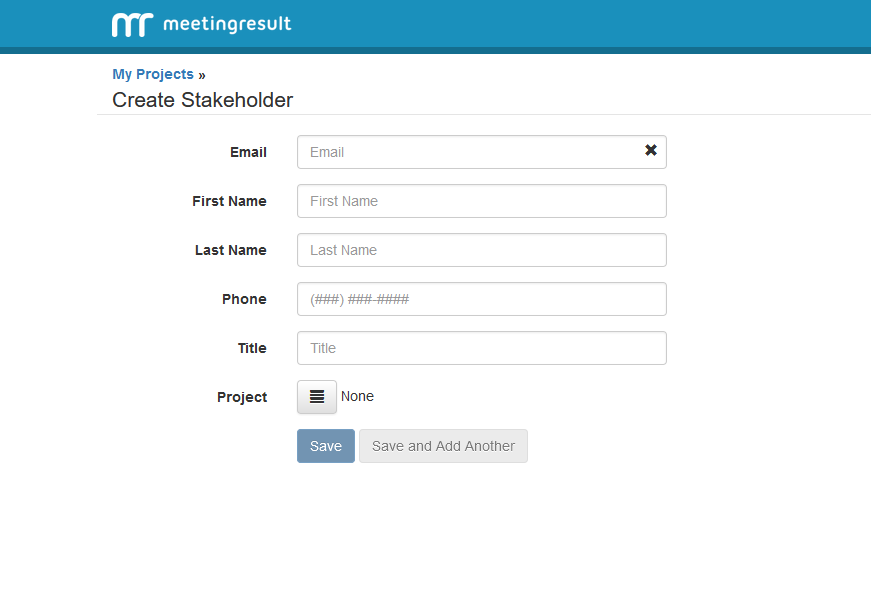
Task: Clear the Email field with the X icon
Action: tap(651, 151)
